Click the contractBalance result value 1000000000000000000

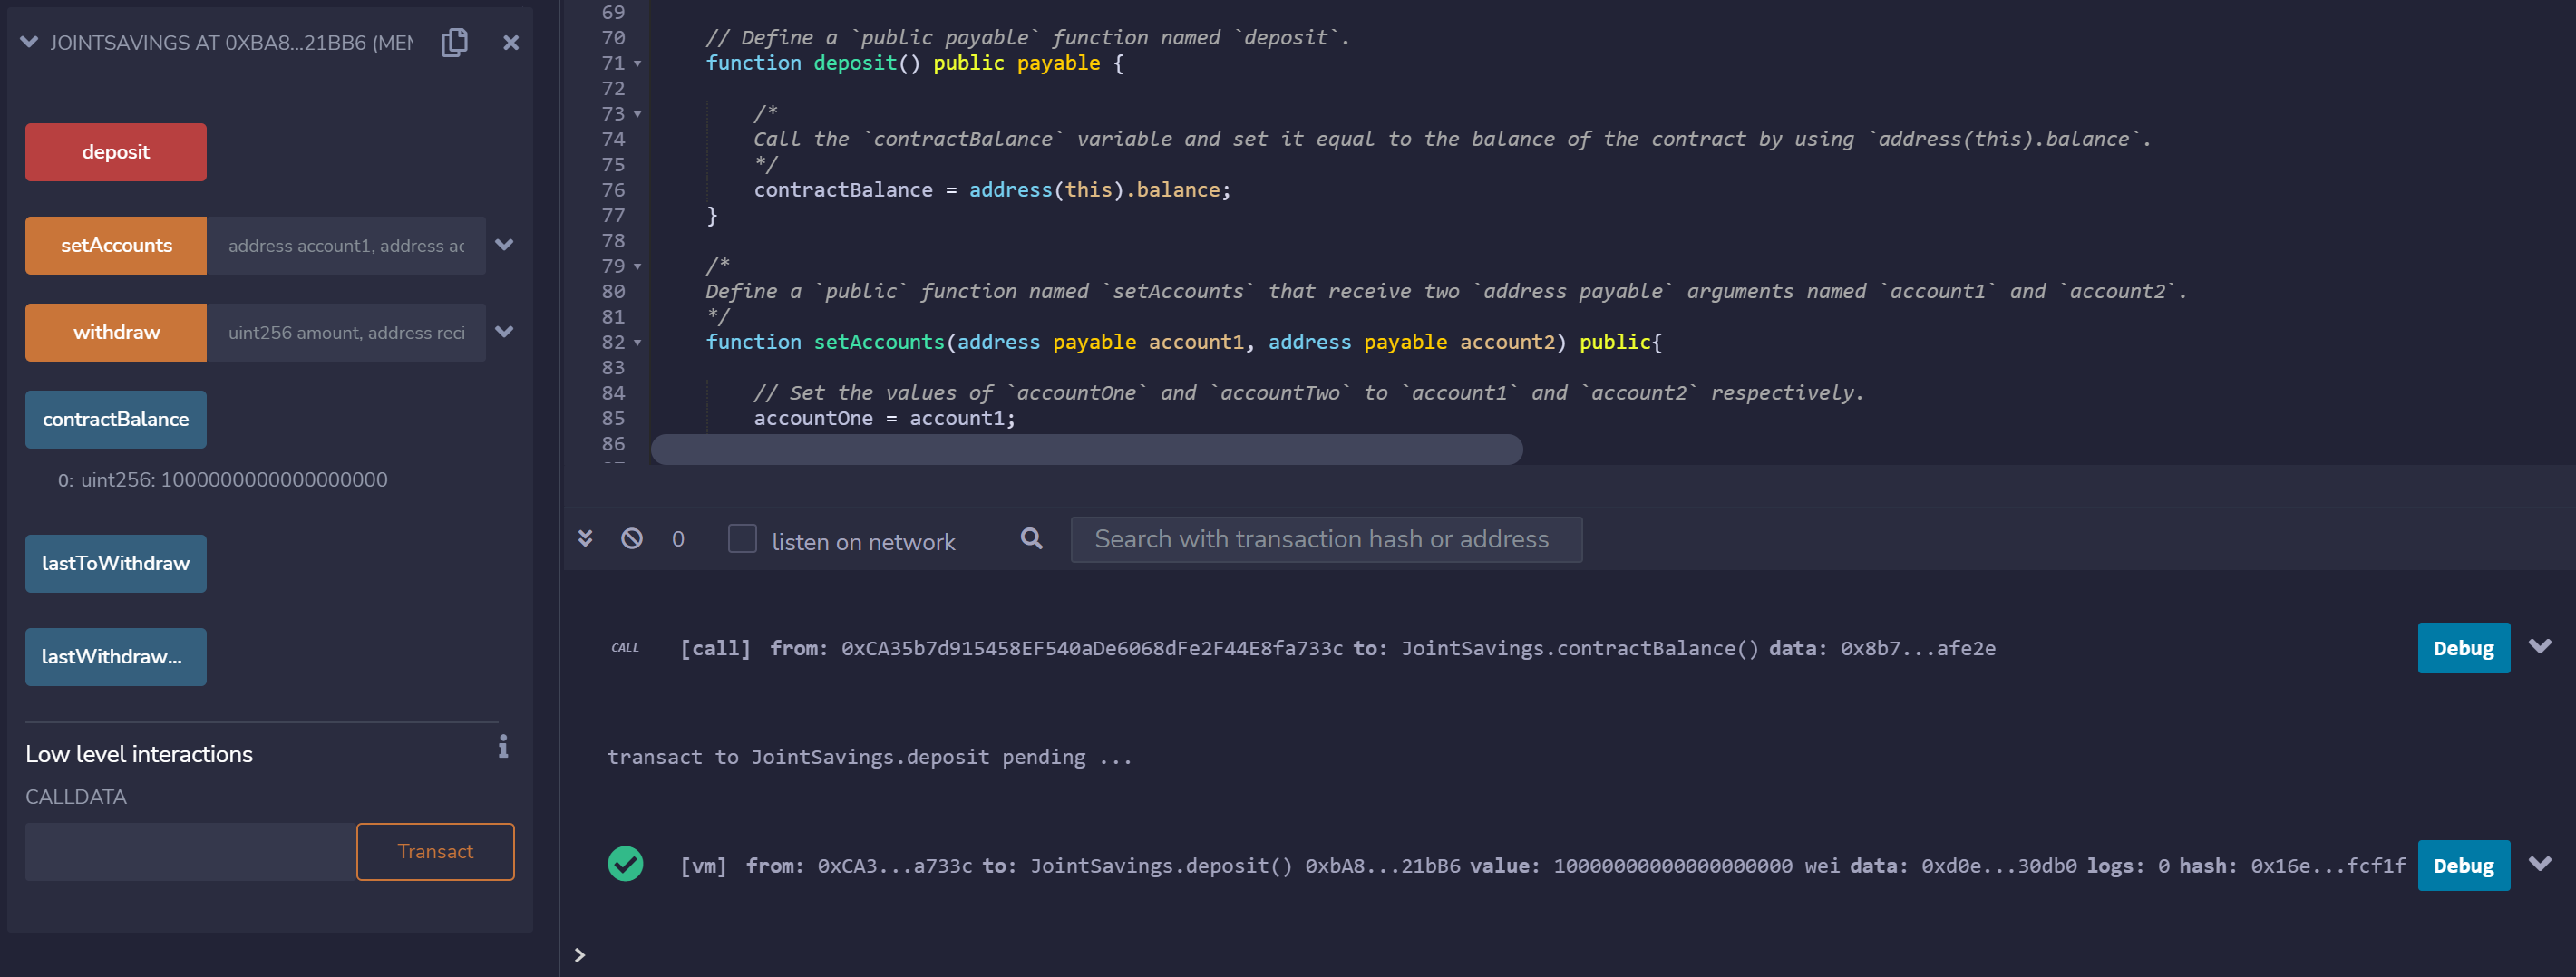click(274, 480)
